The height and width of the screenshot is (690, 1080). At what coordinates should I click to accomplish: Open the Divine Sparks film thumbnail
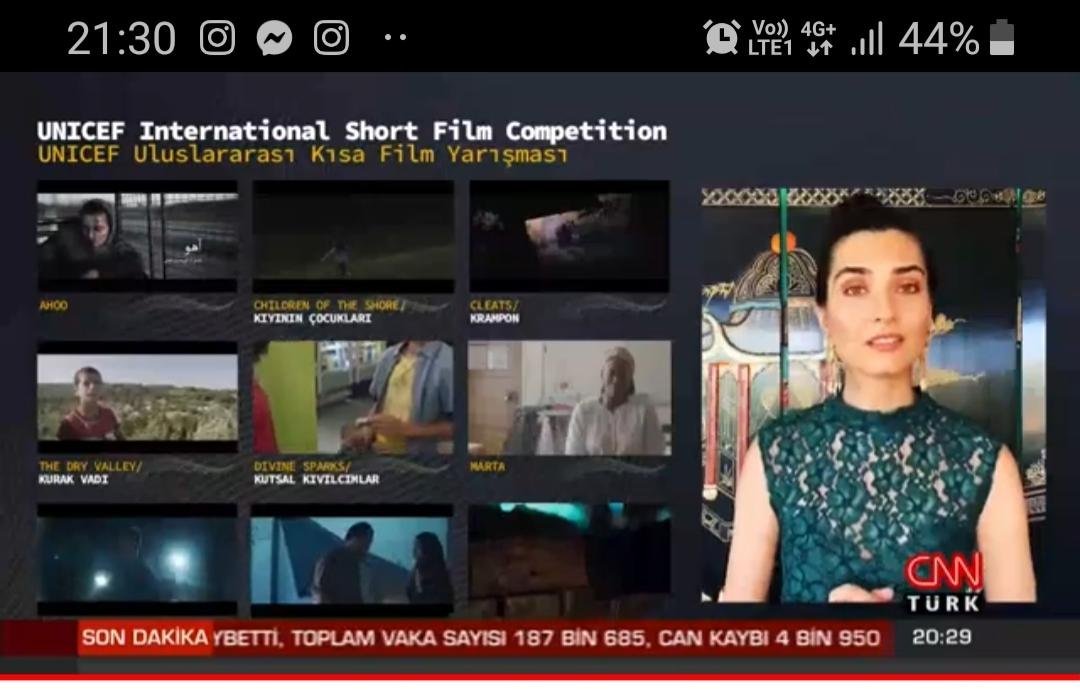point(352,398)
